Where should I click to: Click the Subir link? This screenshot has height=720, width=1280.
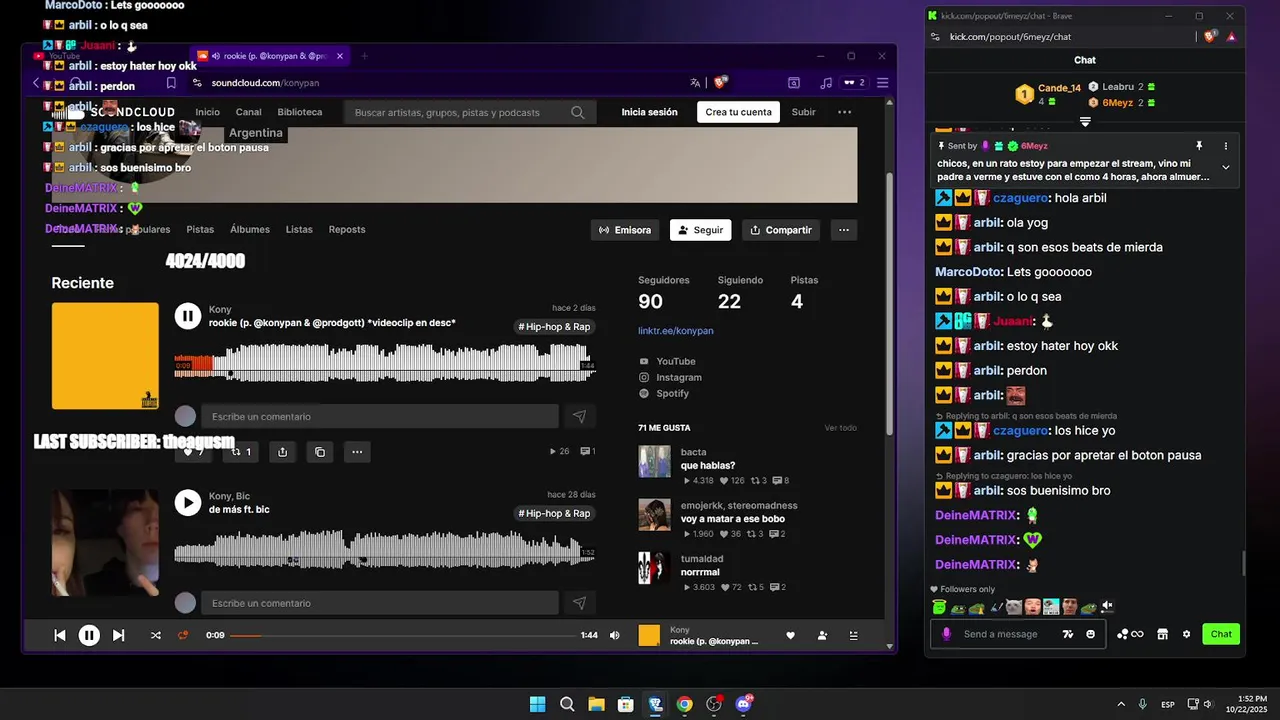click(804, 112)
